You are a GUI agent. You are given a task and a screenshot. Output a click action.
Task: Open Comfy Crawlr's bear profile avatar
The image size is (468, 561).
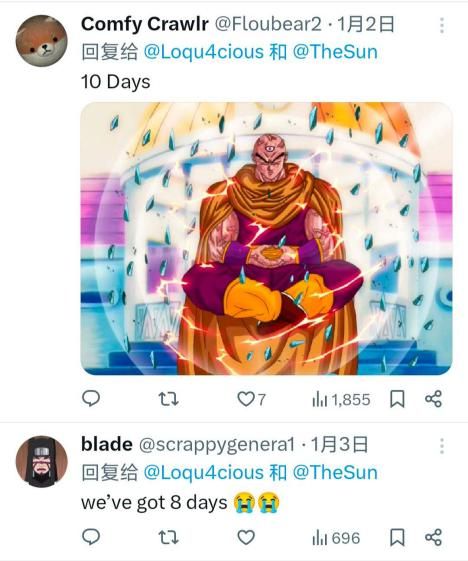(42, 41)
